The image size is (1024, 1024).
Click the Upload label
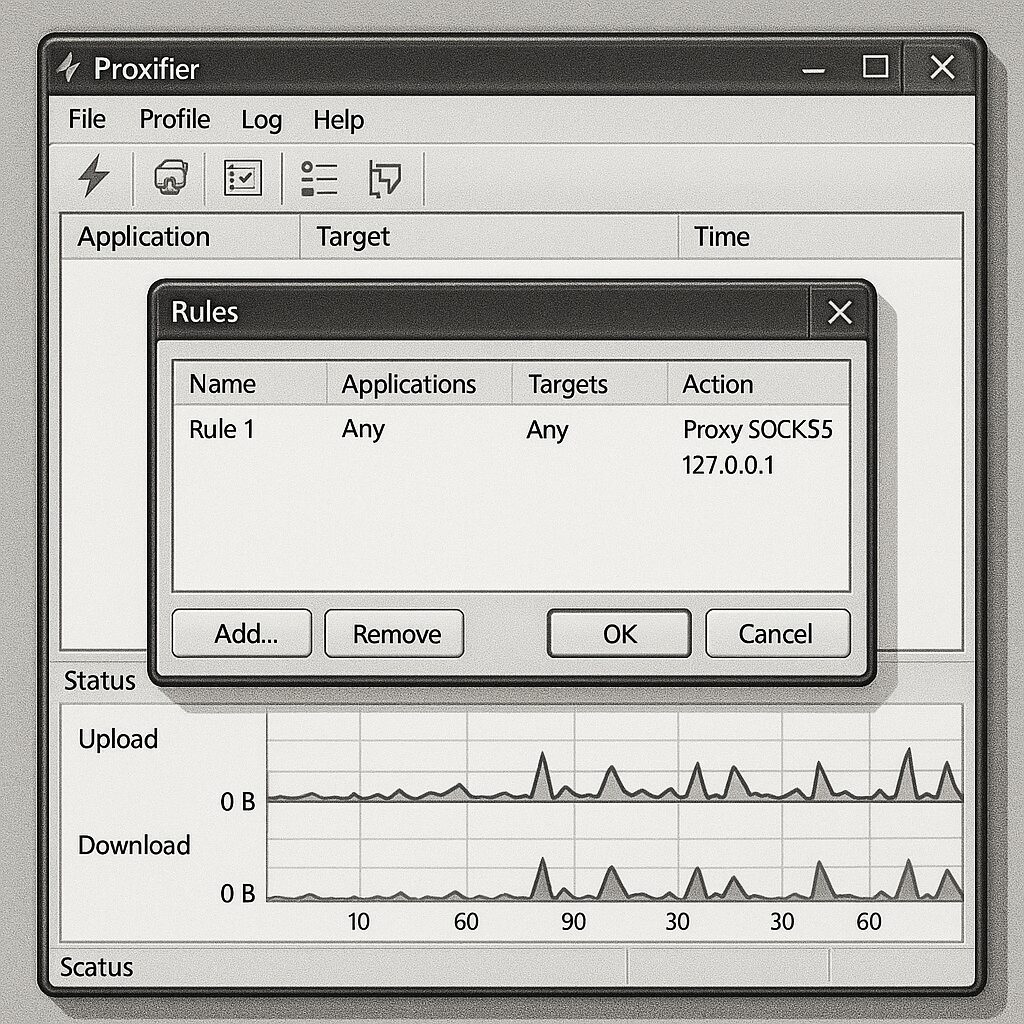pyautogui.click(x=118, y=739)
